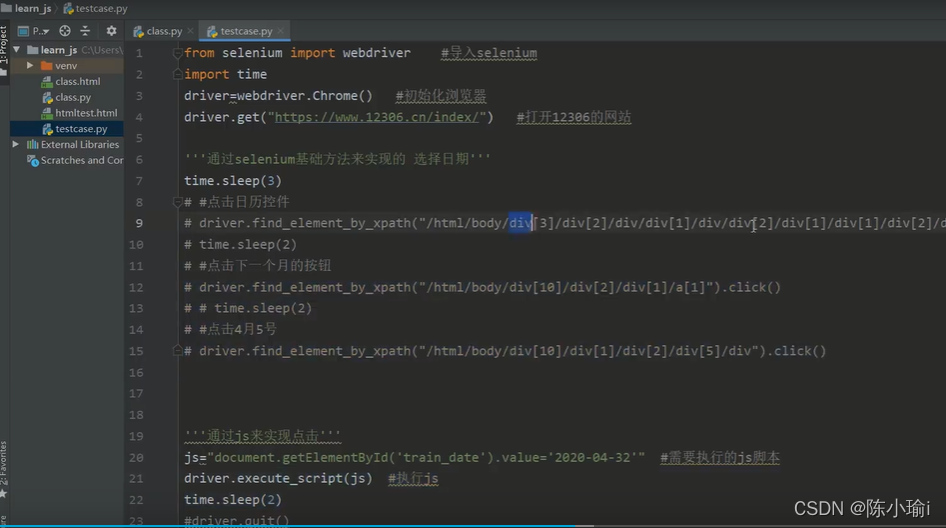Viewport: 946px width, 528px height.
Task: Click the train_date string on line 20
Action: click(440, 457)
